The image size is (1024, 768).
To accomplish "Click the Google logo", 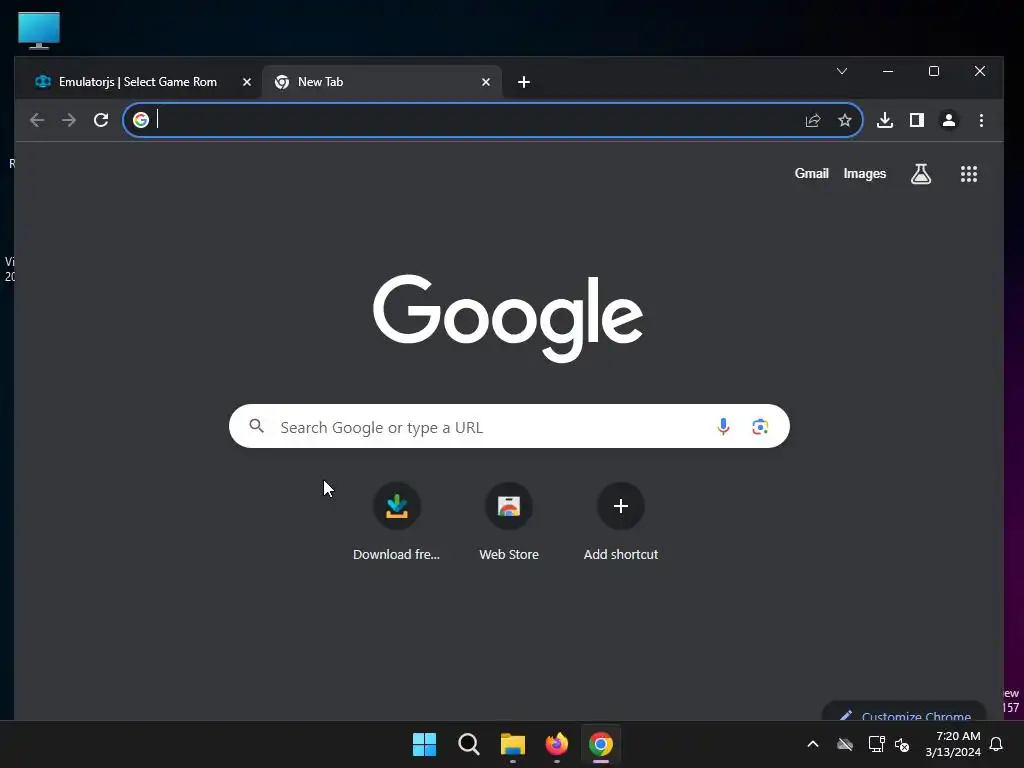I will (x=507, y=318).
